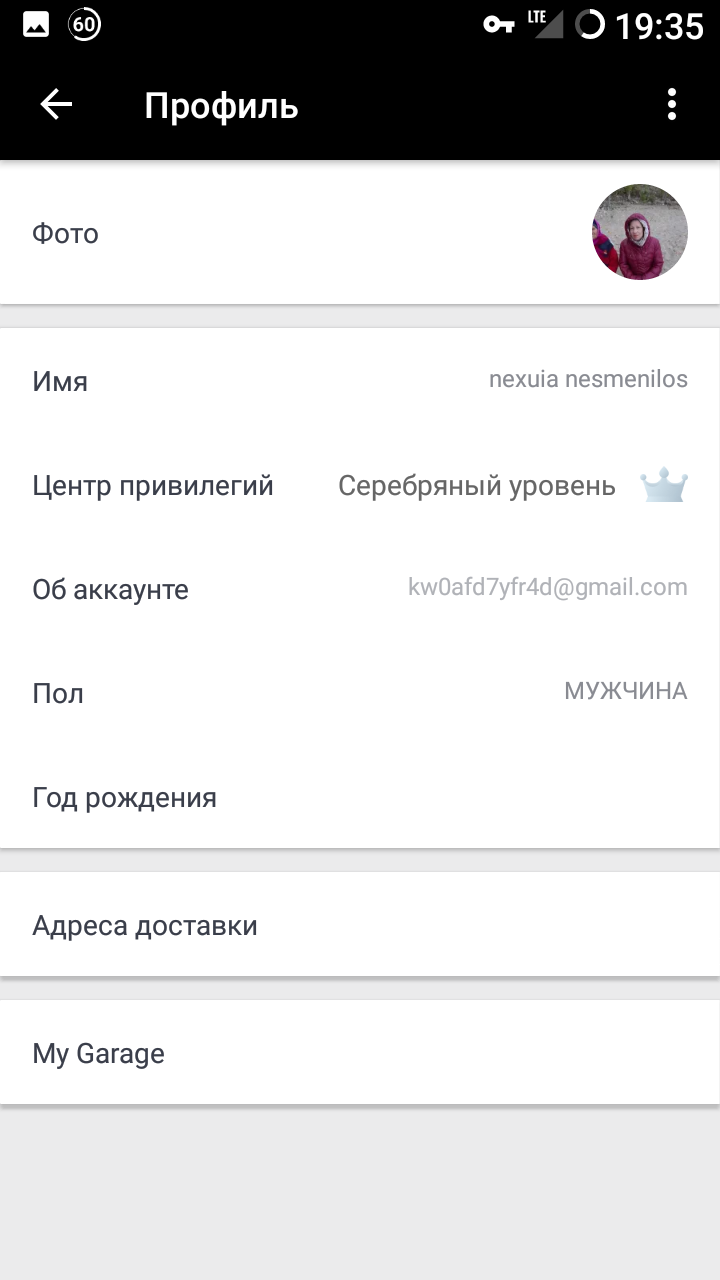This screenshot has height=1280, width=720.
Task: Select the Год рождения row
Action: click(x=360, y=797)
